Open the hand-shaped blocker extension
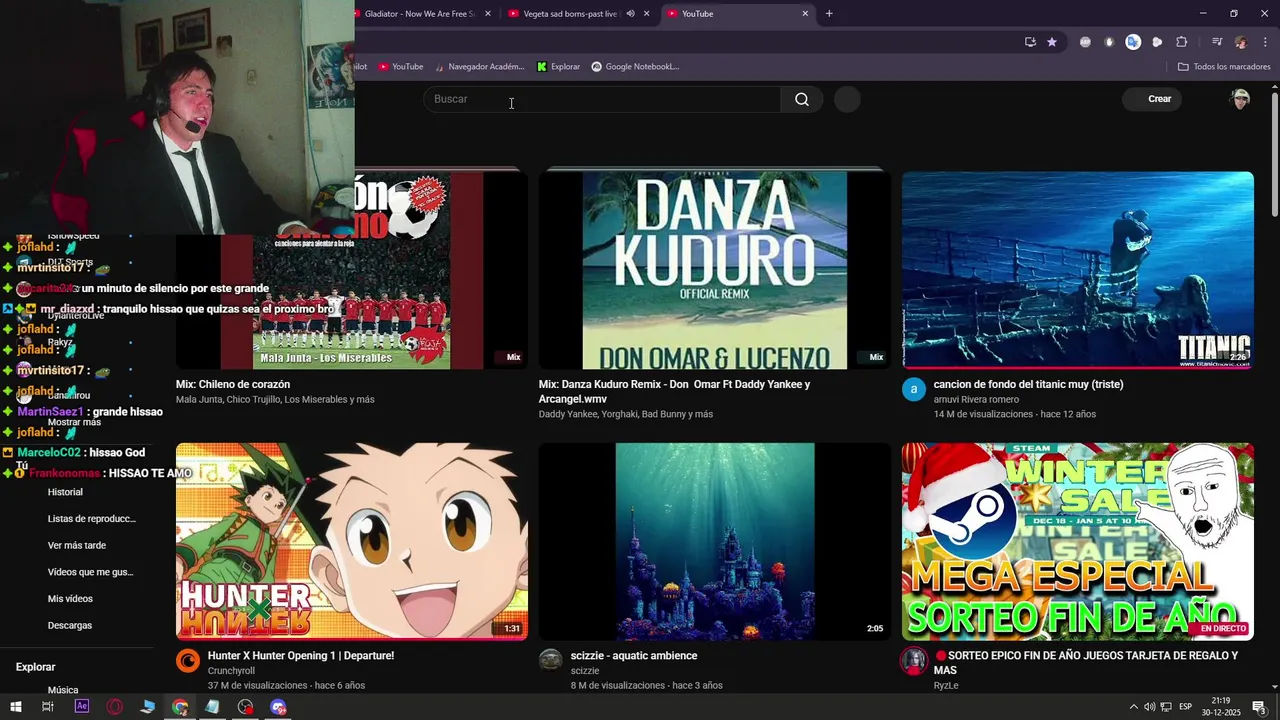Screen dimensions: 1280x720 1109,42
